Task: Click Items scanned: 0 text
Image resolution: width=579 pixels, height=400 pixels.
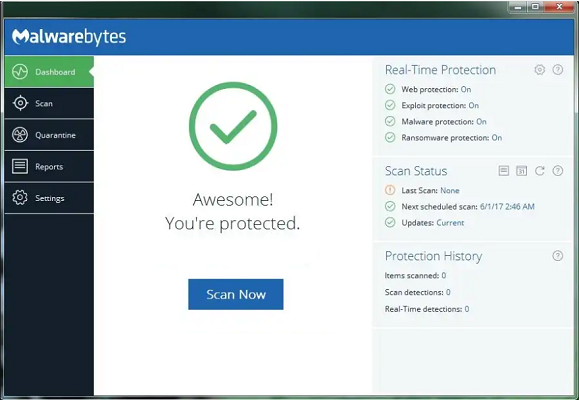Action: [415, 276]
